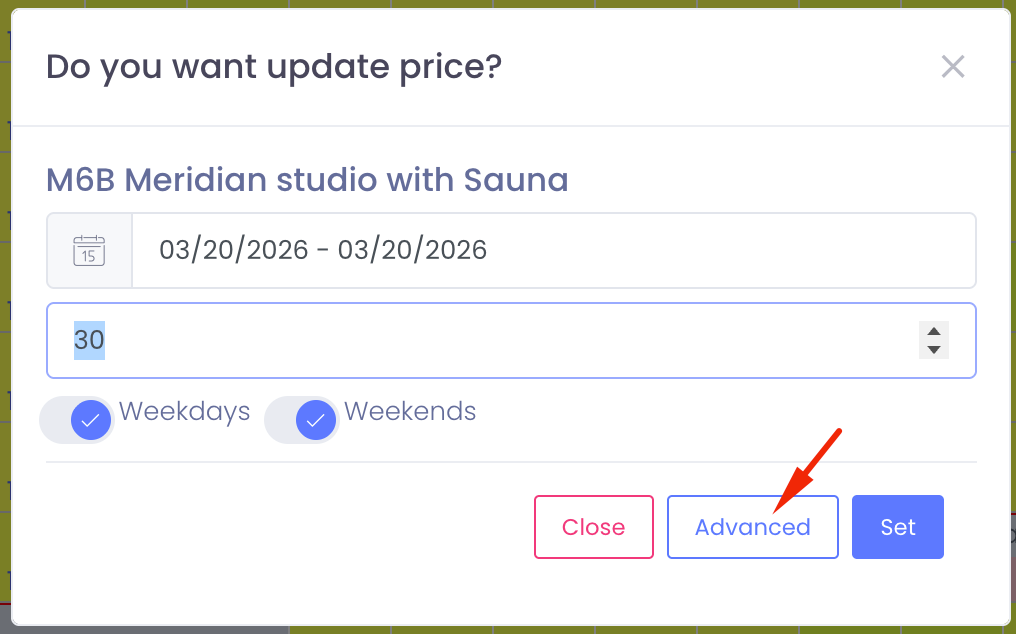Select the M6B Meridian studio title
1016x634 pixels.
[x=307, y=180]
